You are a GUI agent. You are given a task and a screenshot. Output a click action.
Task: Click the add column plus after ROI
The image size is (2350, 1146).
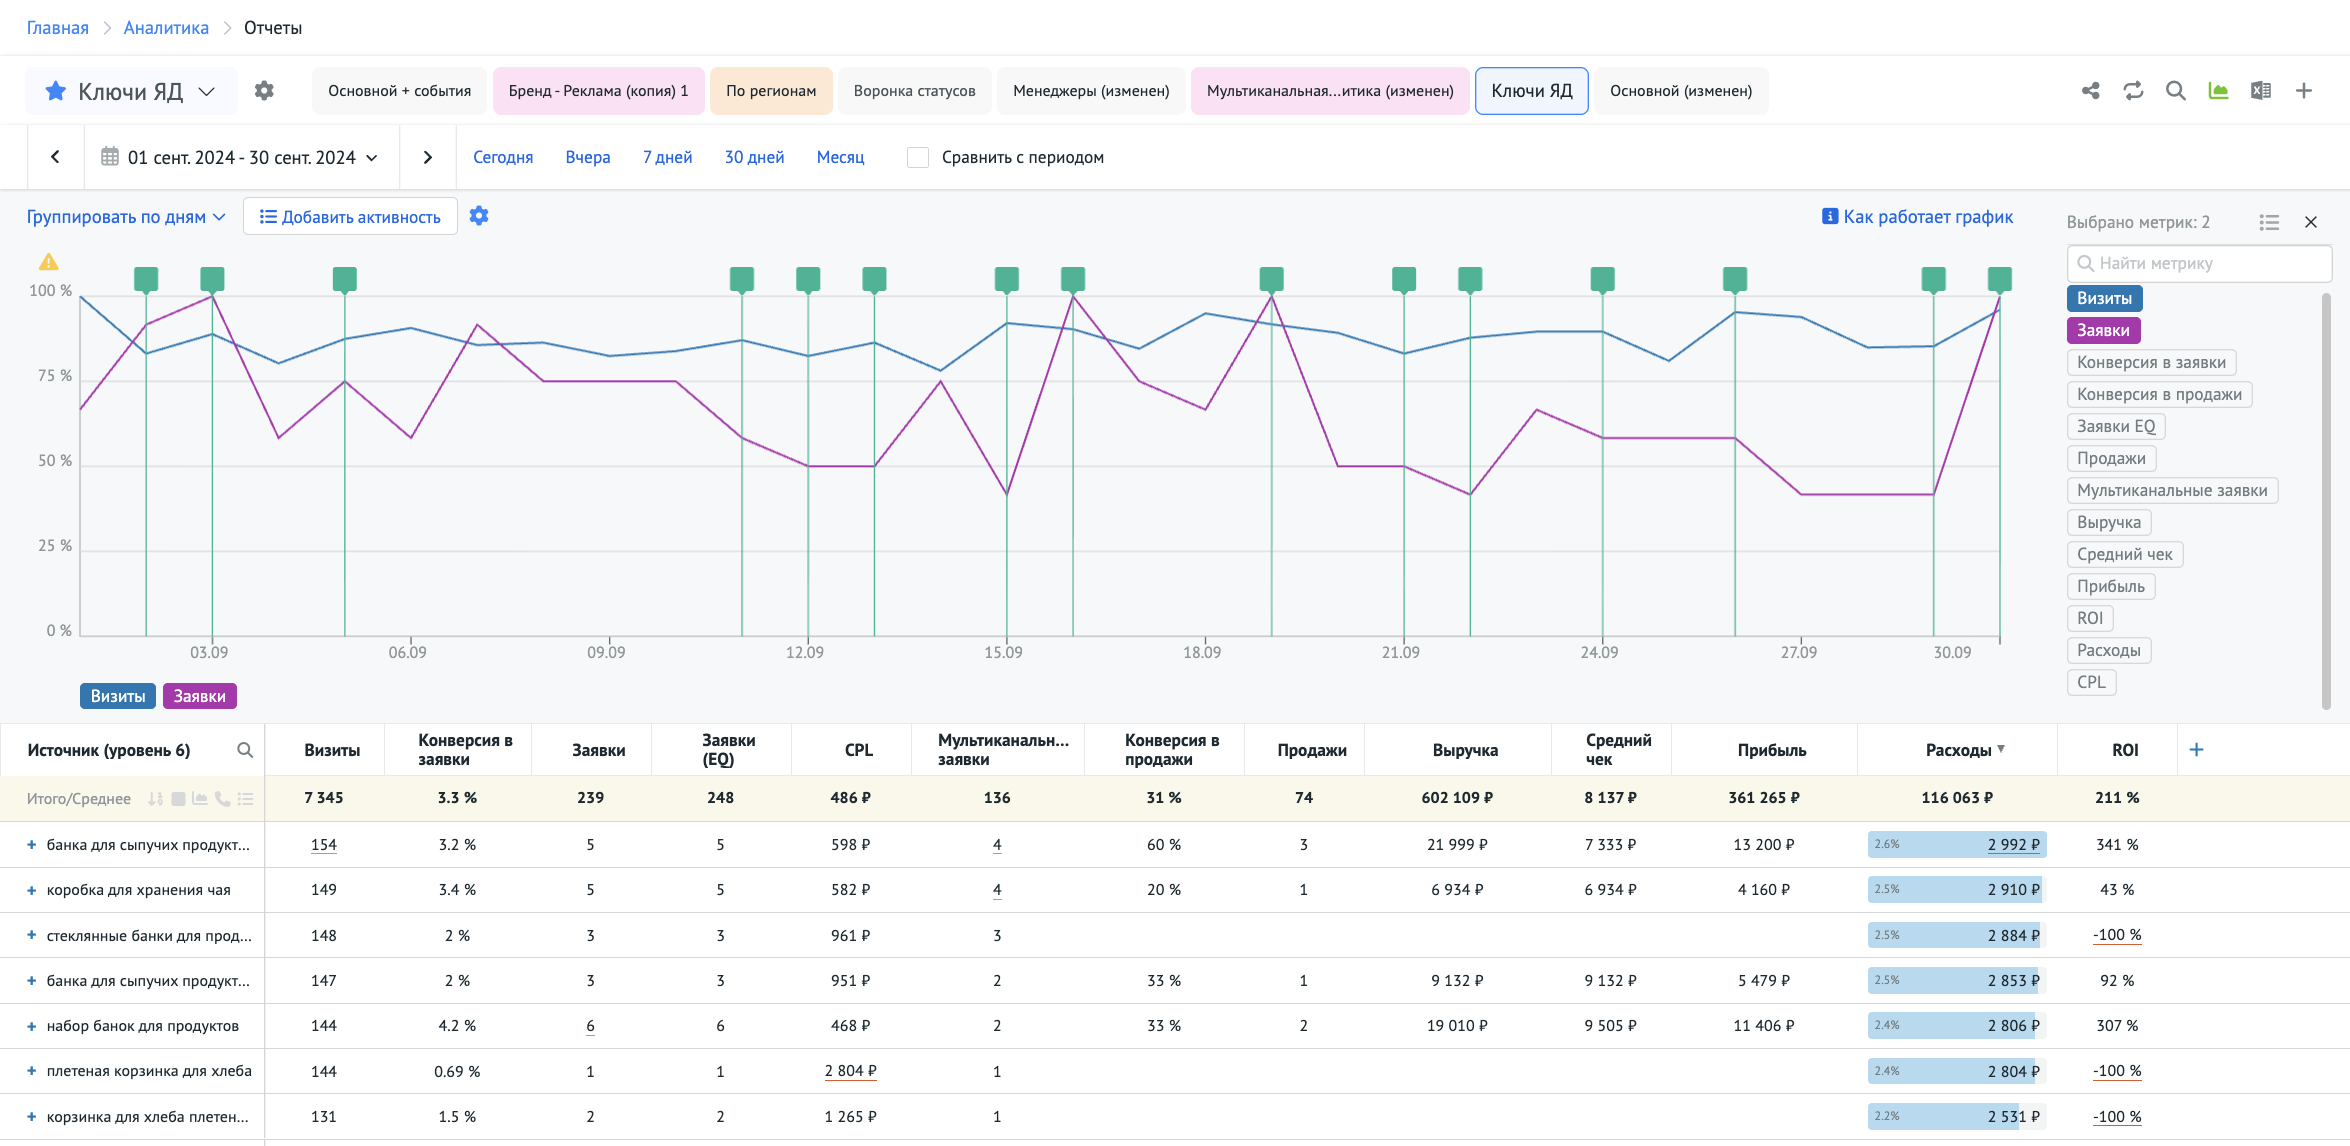point(2196,750)
